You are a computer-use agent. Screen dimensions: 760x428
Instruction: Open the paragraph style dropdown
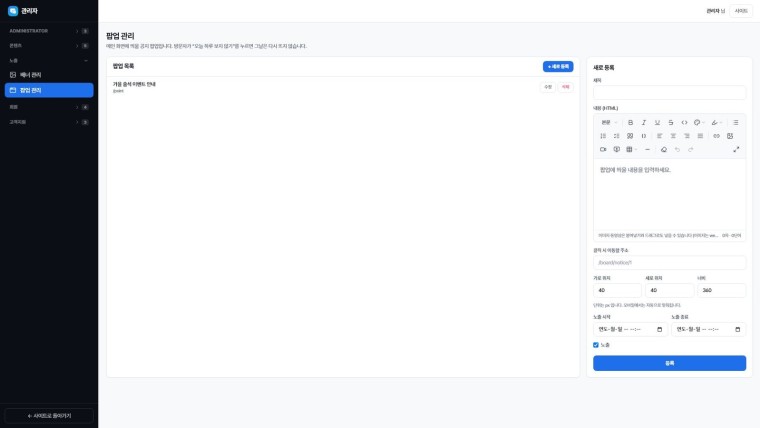609,123
